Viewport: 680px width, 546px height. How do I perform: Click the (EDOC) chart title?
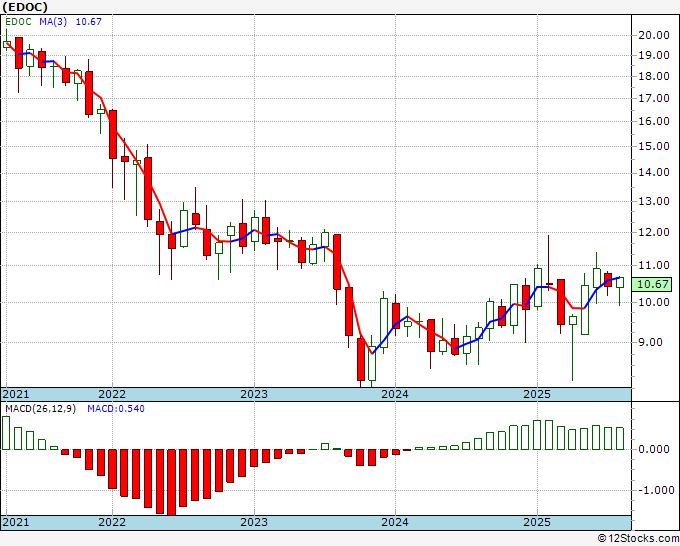[x=25, y=7]
